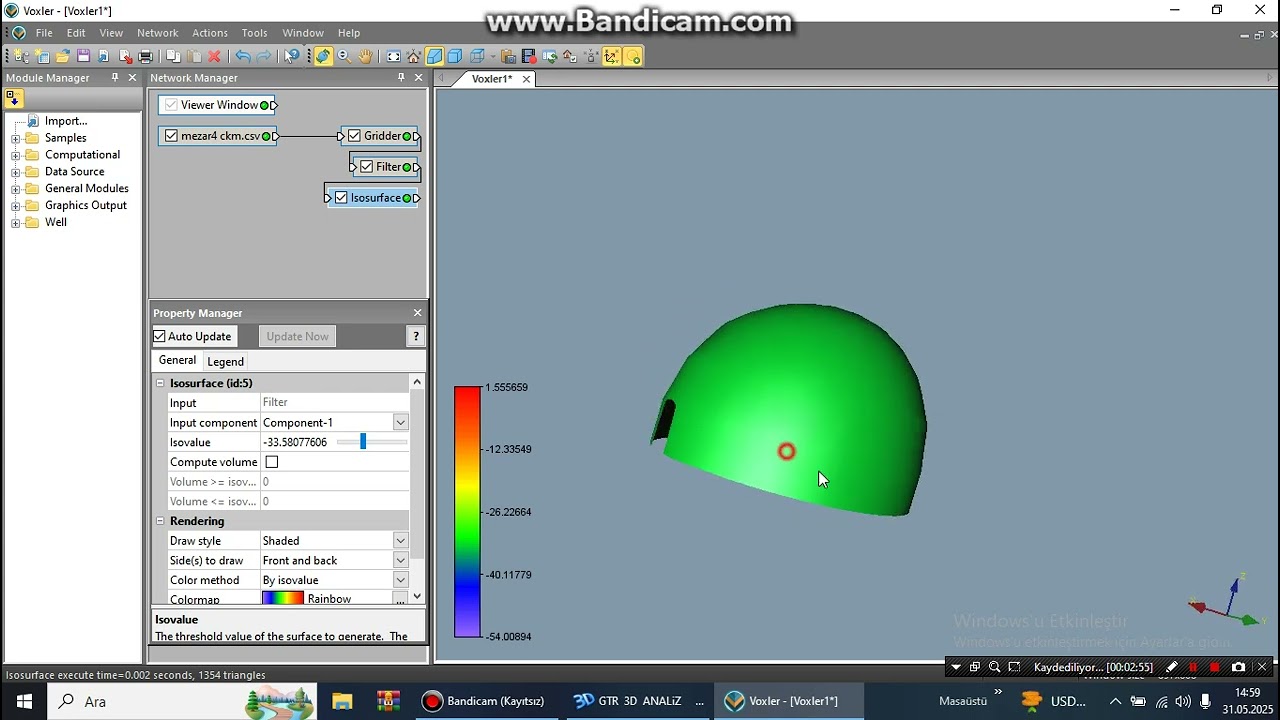Expand the Data Source folder
The height and width of the screenshot is (720, 1280).
click(16, 172)
